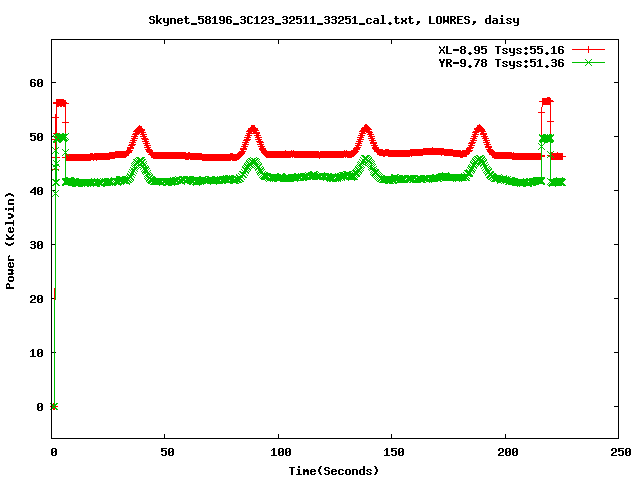Viewport: 640px width, 480px height.
Task: Click the x-axis tick label 250
Action: tap(620, 452)
